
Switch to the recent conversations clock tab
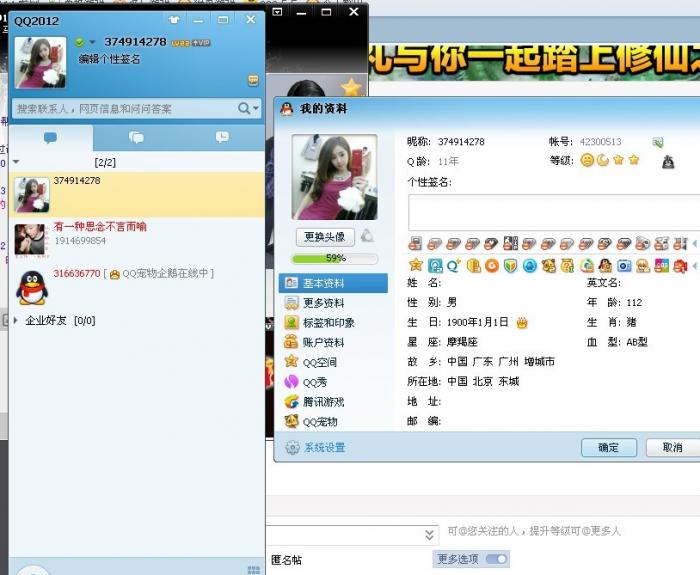click(222, 137)
